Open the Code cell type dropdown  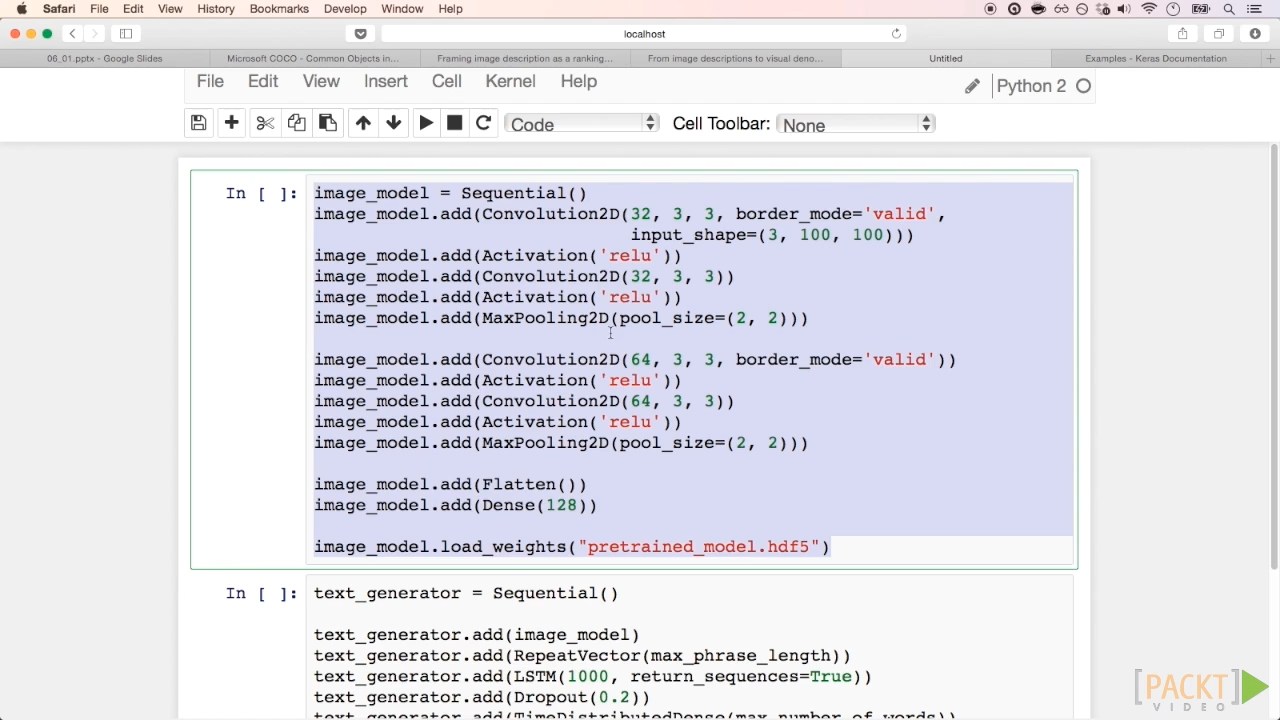click(x=582, y=124)
